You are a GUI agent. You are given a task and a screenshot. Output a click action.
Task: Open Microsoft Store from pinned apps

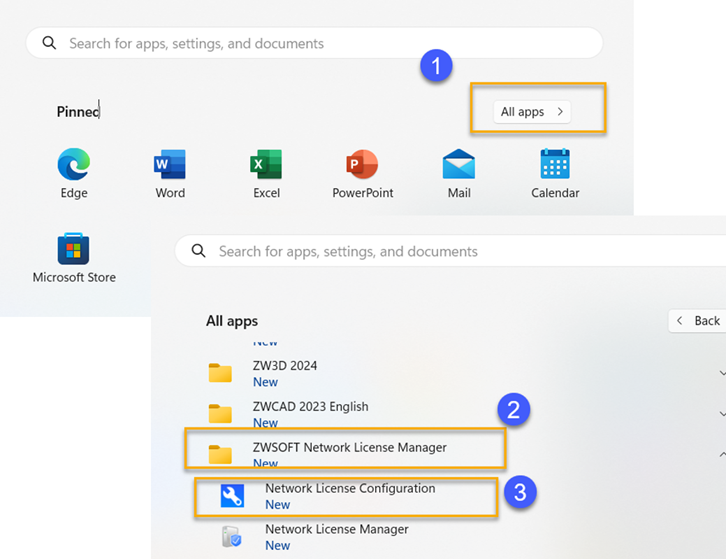point(74,258)
